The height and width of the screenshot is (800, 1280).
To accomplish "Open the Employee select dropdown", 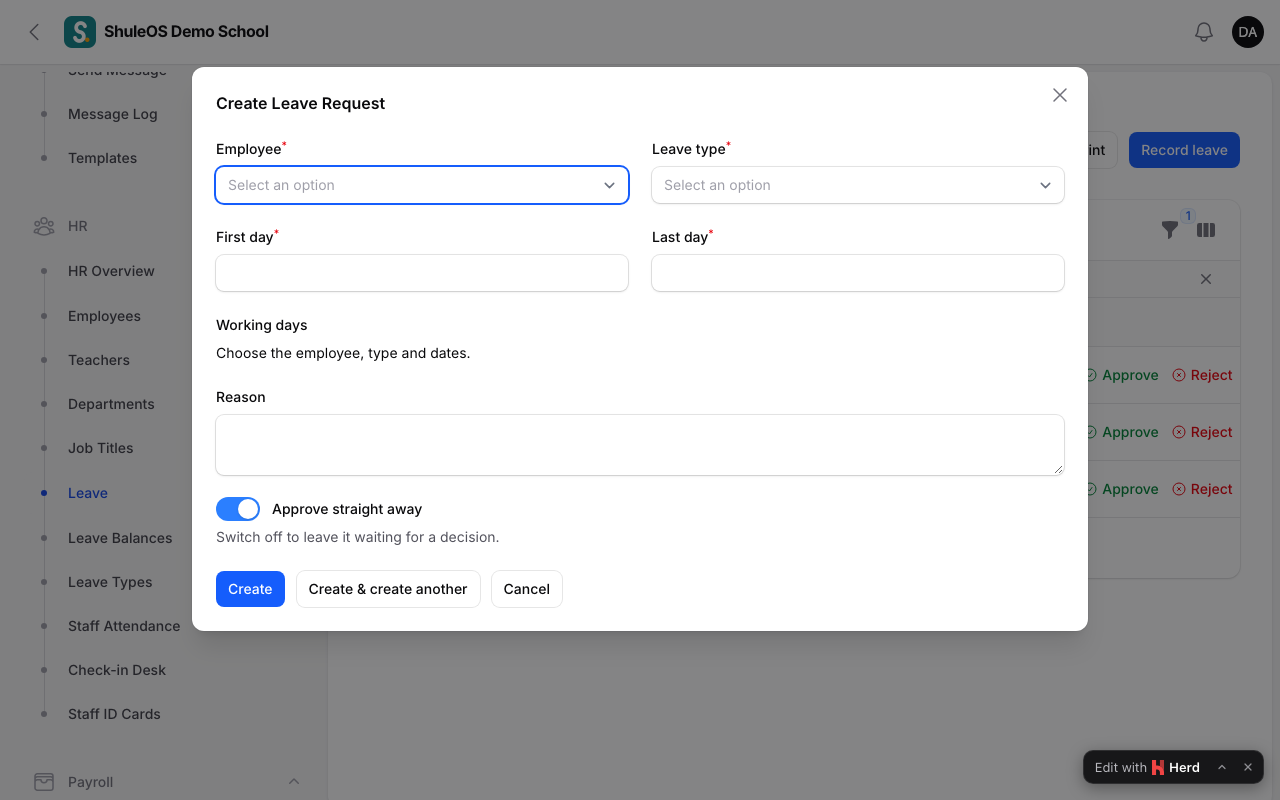I will pos(422,185).
